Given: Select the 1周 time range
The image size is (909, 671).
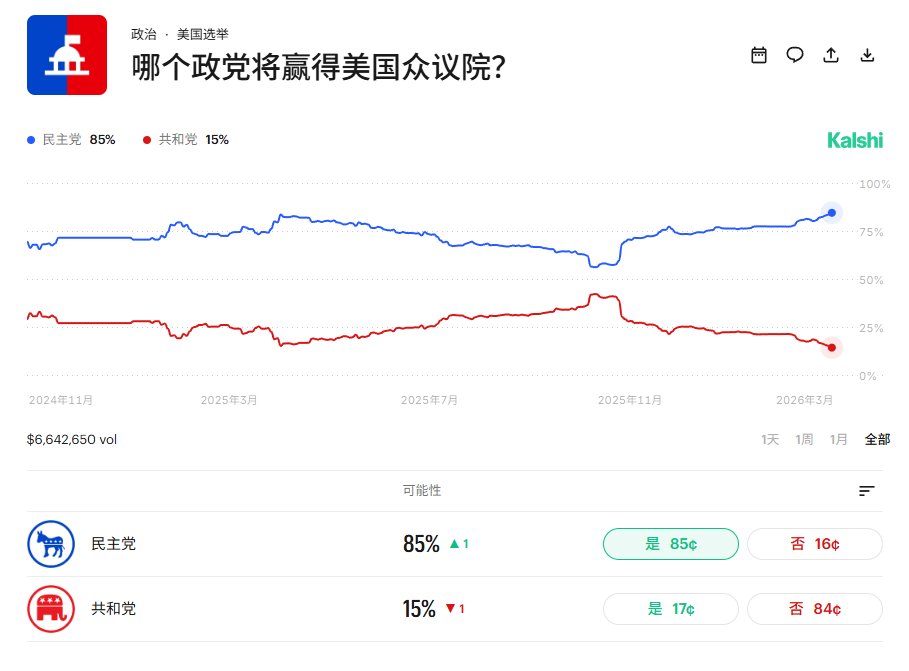Looking at the screenshot, I should (804, 439).
